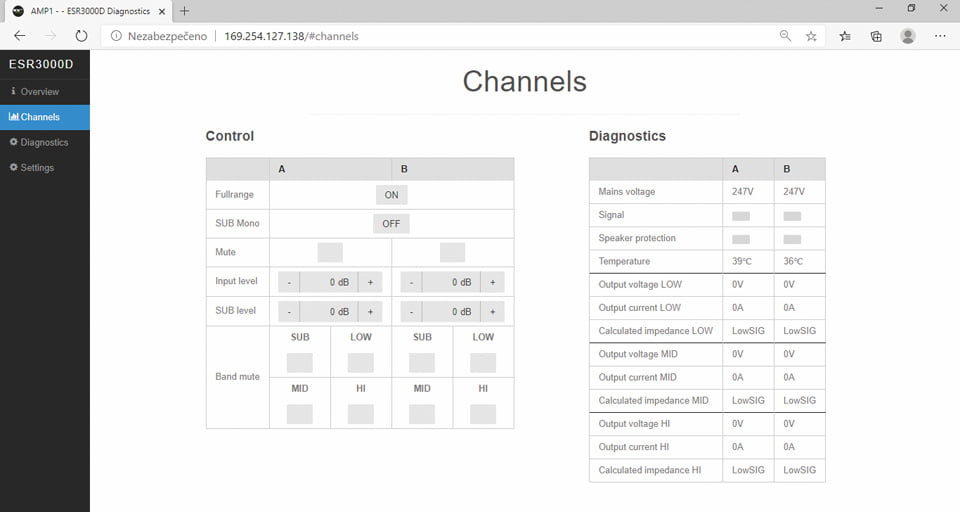This screenshot has width=960, height=512.
Task: Decrease SUB level for channel B
Action: click(x=411, y=312)
